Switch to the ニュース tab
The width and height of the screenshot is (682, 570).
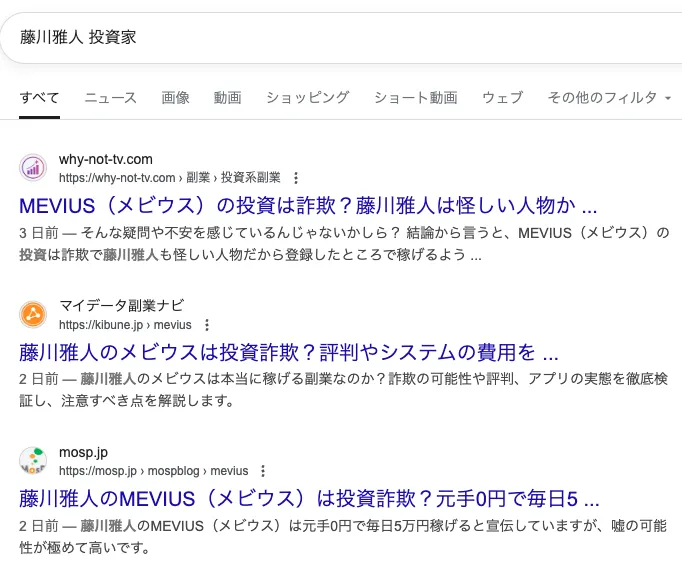click(110, 97)
